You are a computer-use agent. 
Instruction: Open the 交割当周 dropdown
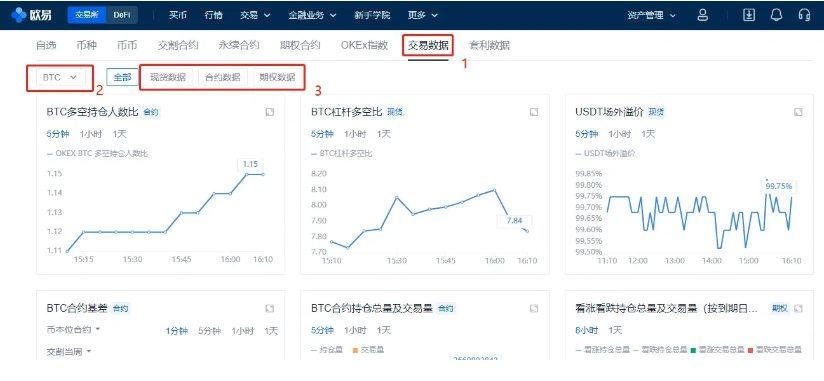point(69,352)
